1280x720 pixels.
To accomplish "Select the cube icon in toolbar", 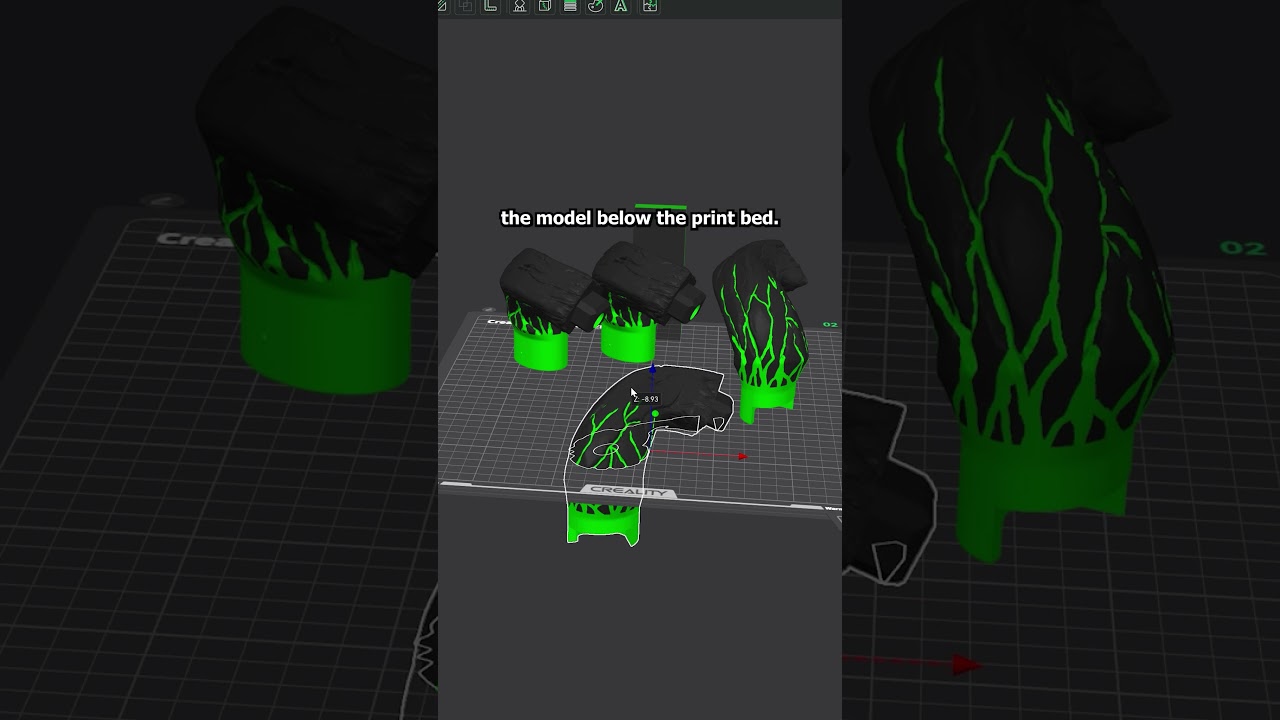I will pyautogui.click(x=545, y=6).
